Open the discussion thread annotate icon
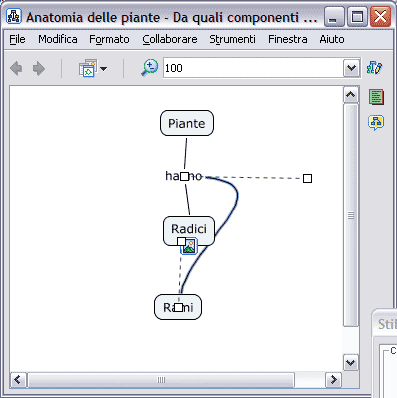This screenshot has height=398, width=397. [x=376, y=123]
